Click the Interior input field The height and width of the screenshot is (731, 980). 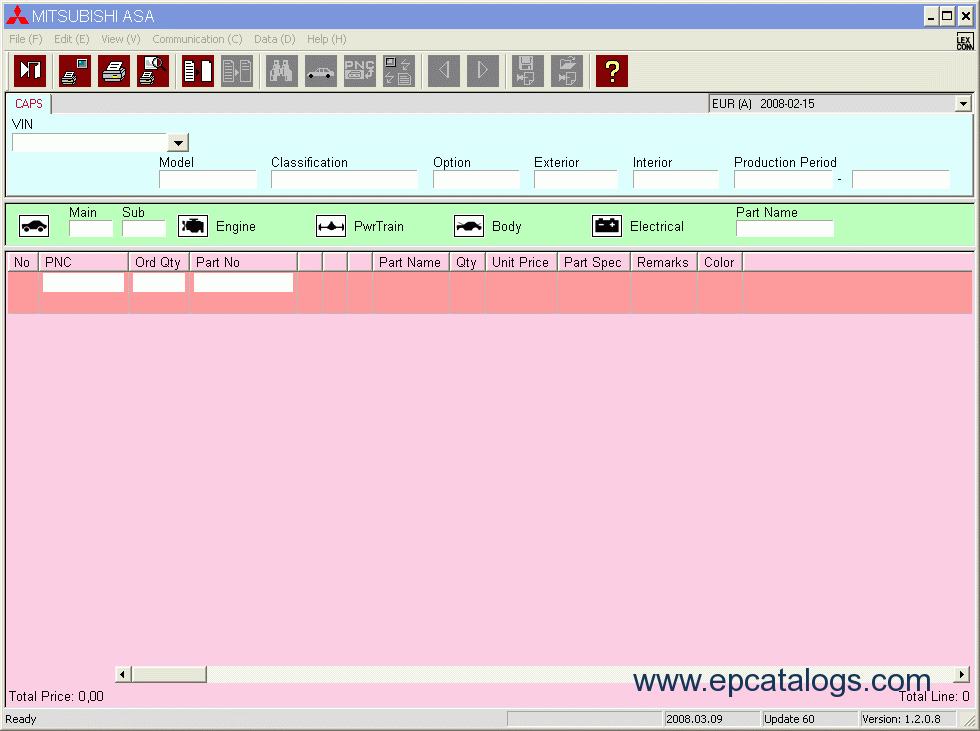point(676,180)
